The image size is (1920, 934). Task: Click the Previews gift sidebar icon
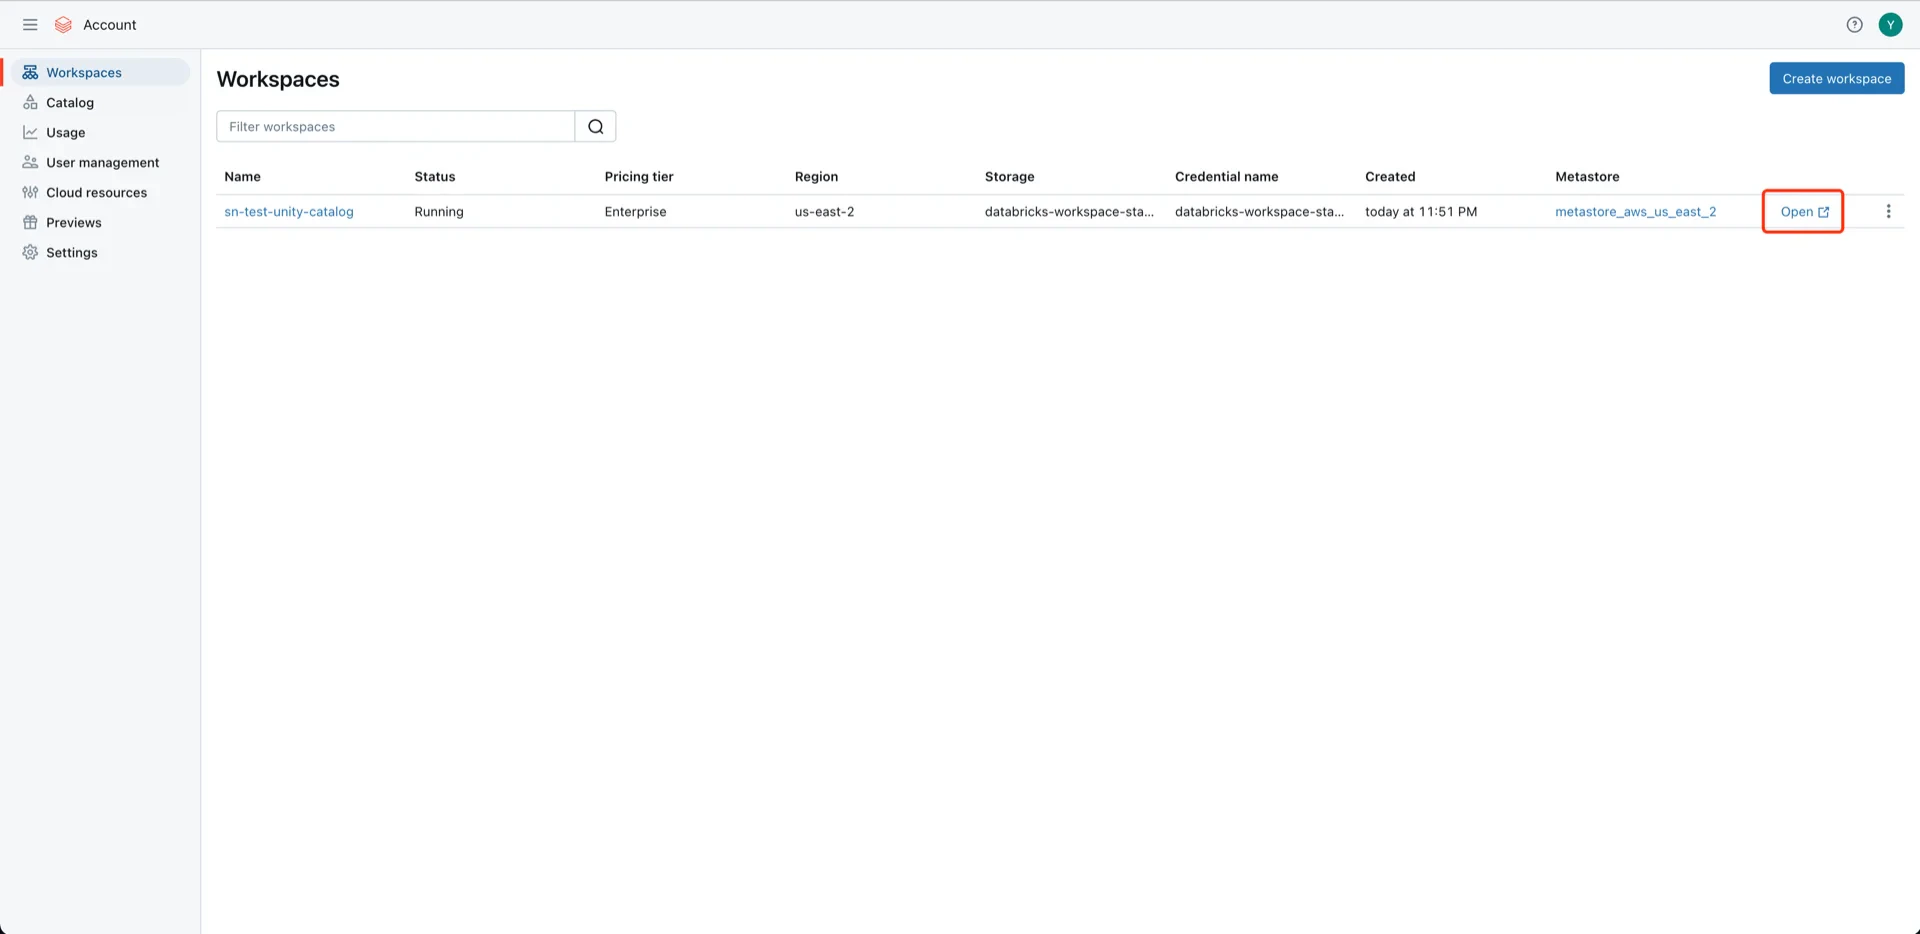pyautogui.click(x=30, y=222)
